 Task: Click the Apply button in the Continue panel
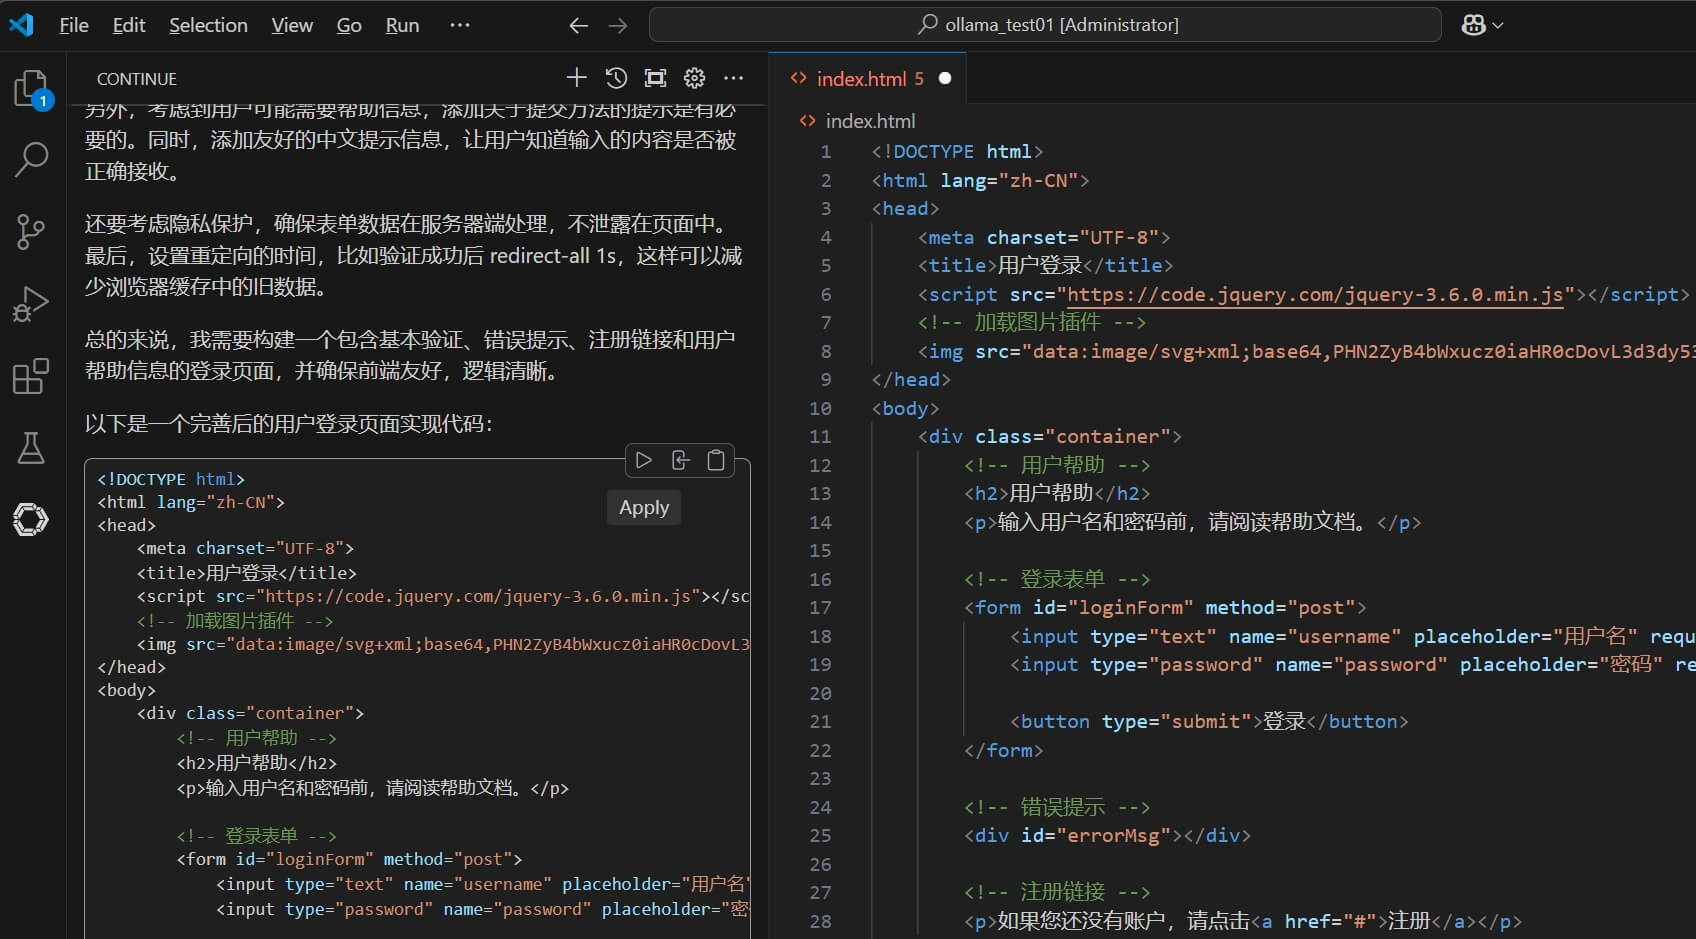tap(643, 507)
